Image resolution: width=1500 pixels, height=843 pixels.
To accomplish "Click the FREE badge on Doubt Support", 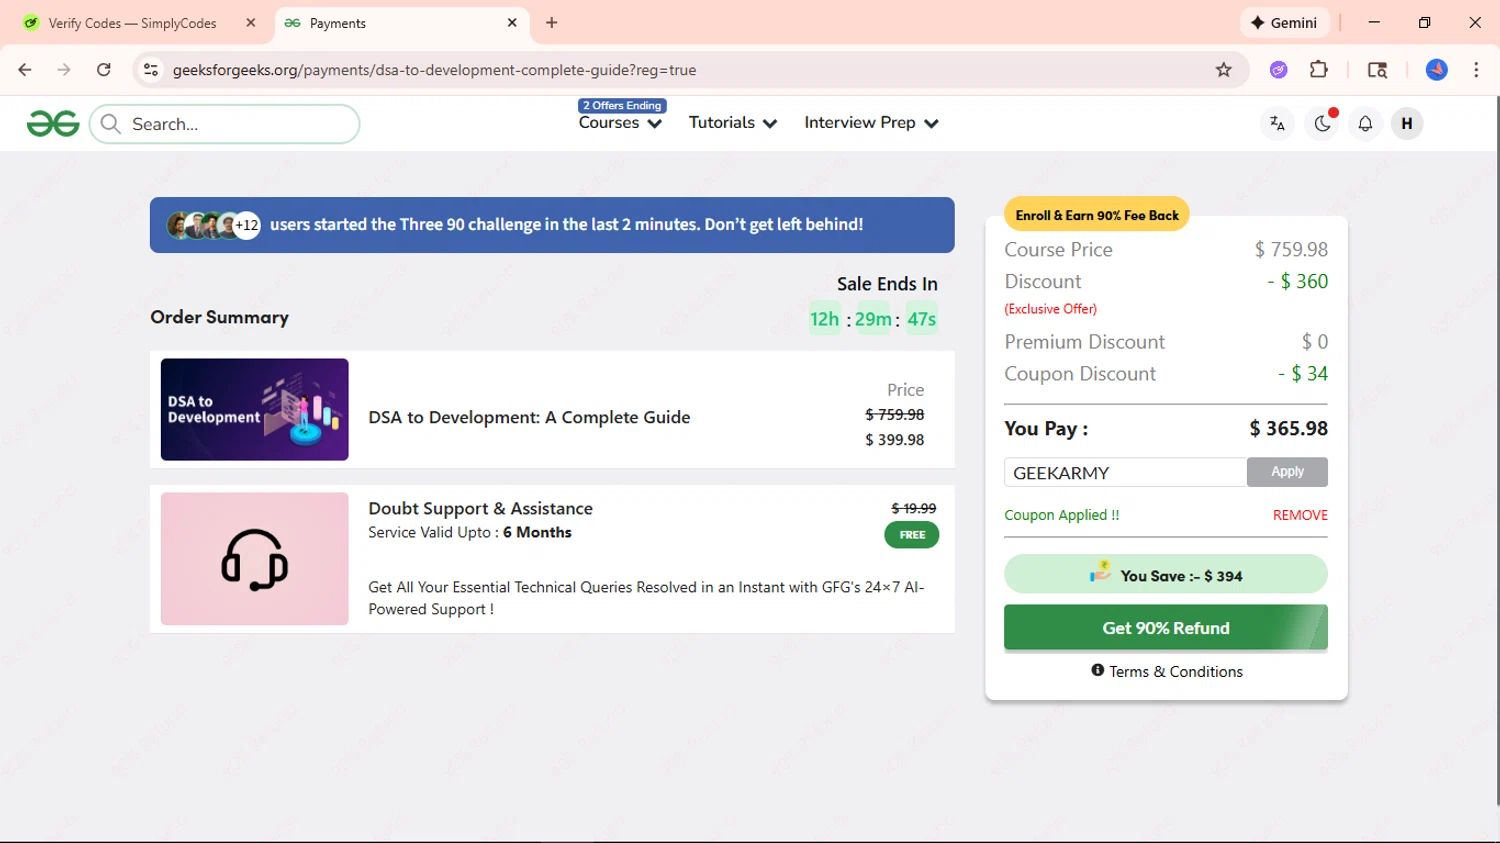I will click(912, 535).
